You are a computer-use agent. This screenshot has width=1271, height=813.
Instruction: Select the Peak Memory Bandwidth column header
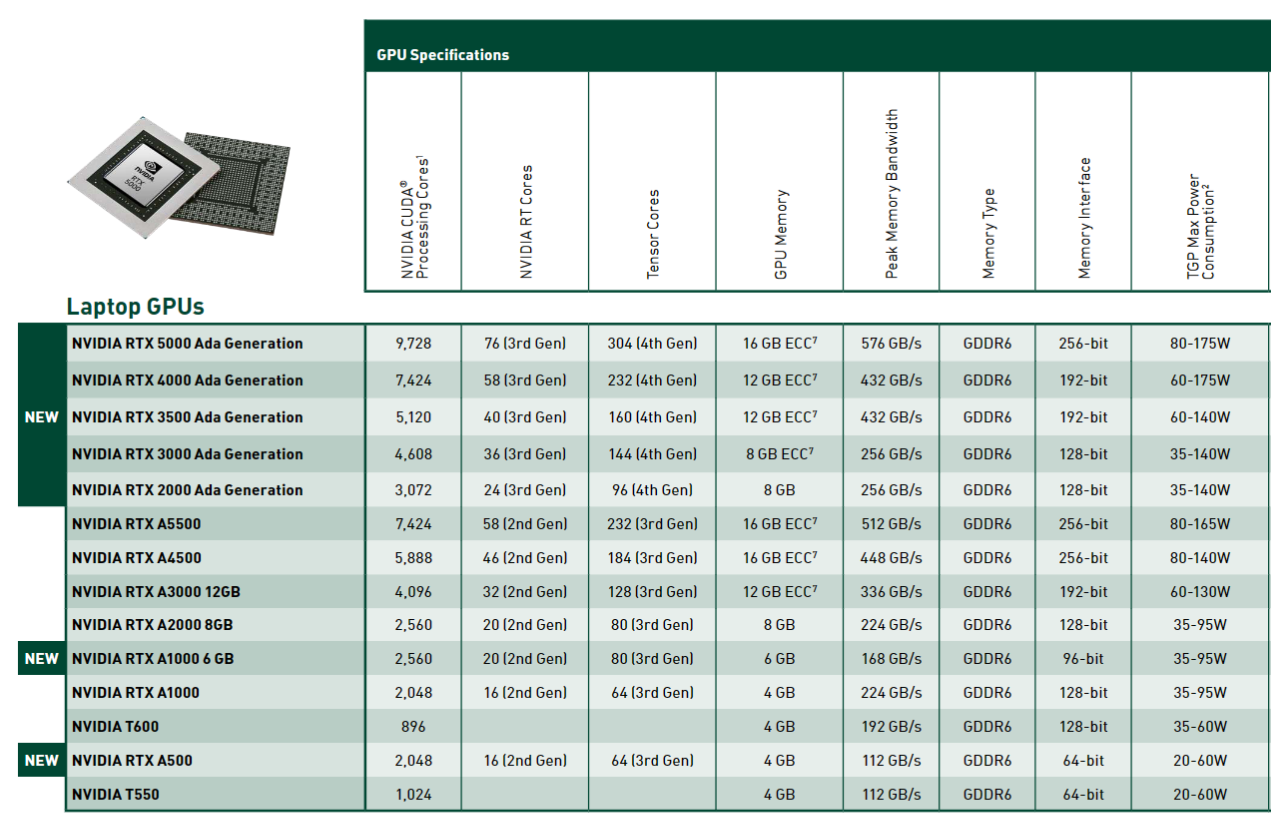click(892, 193)
